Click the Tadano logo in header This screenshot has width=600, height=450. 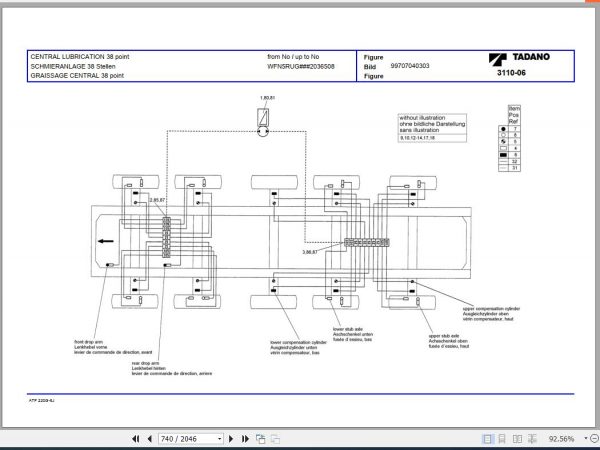click(519, 58)
